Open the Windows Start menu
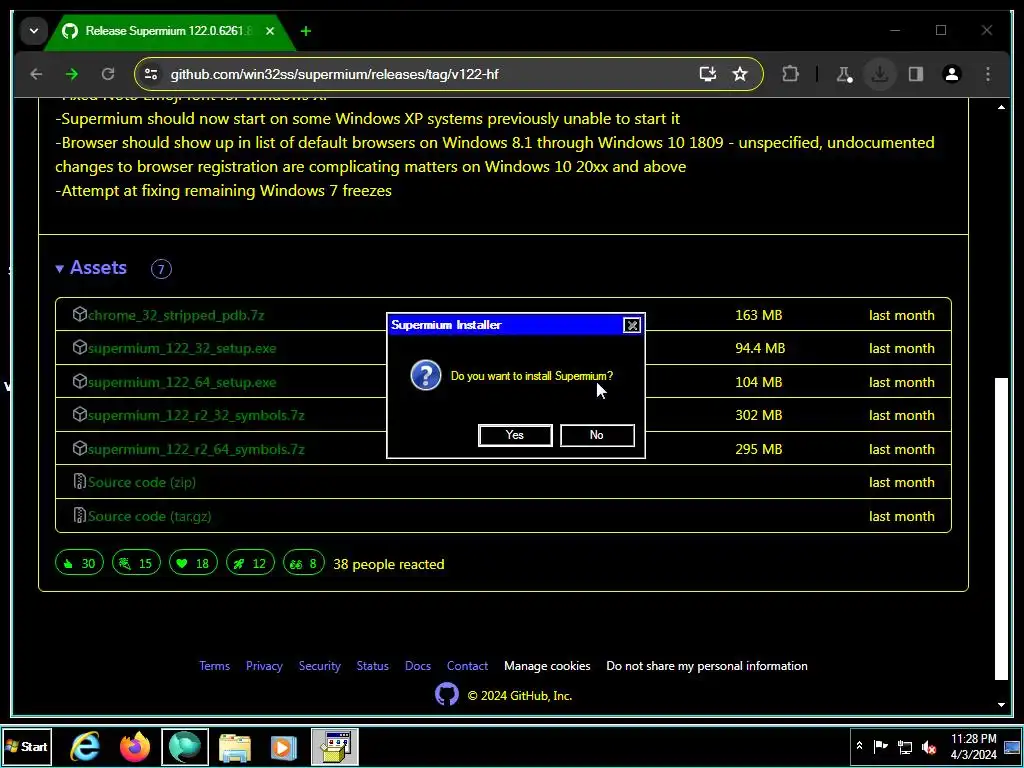This screenshot has width=1024, height=768. (x=27, y=746)
